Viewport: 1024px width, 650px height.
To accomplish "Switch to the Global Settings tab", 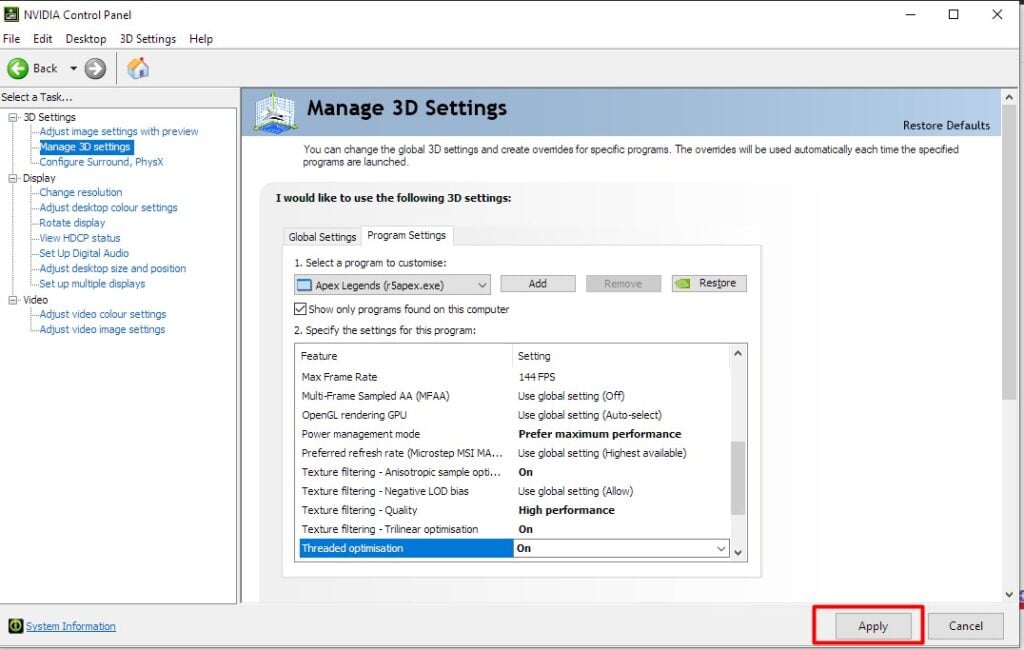I will point(323,236).
